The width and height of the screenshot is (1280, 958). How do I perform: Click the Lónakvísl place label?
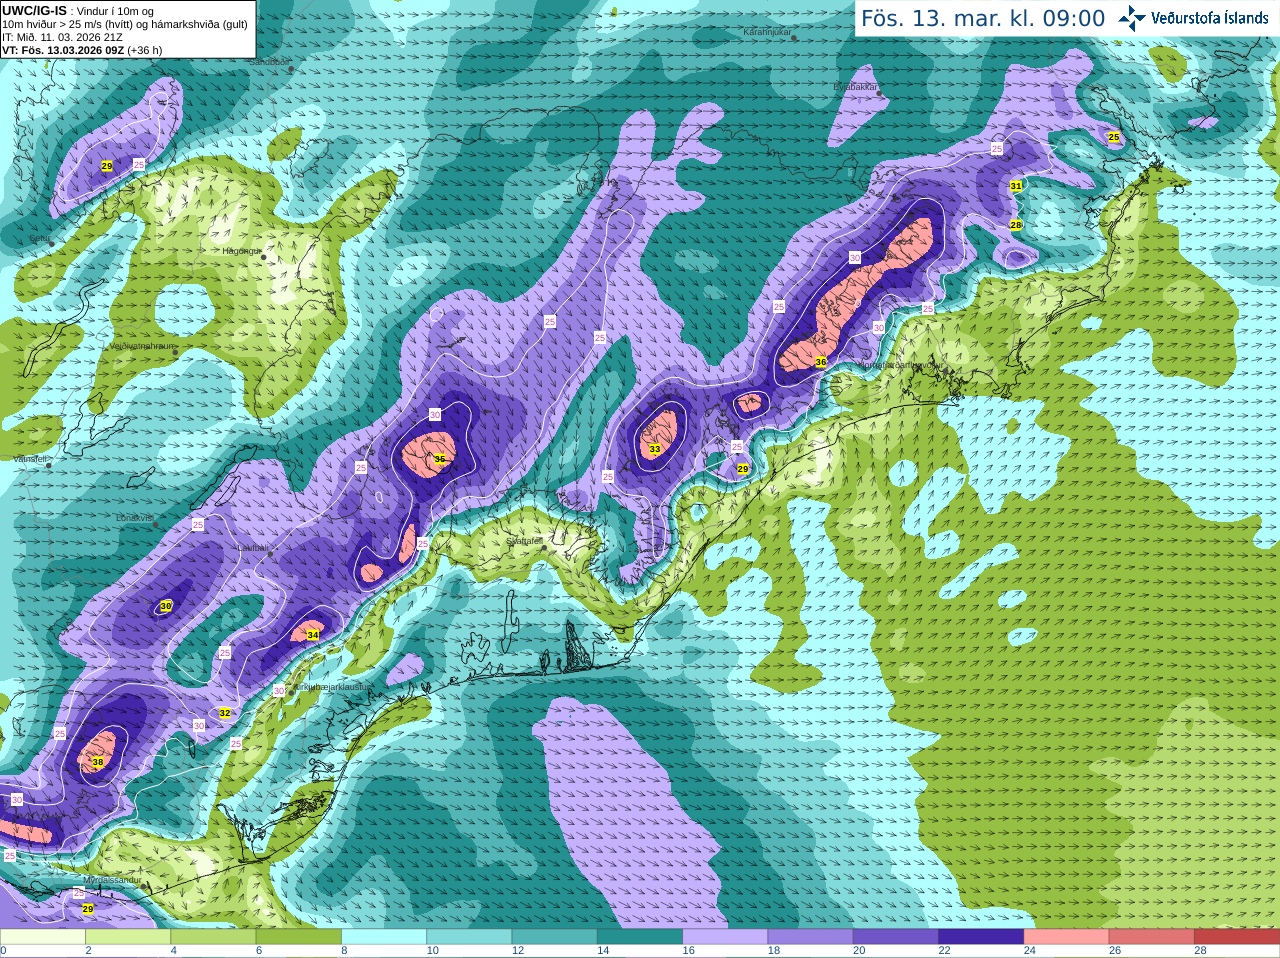135,518
